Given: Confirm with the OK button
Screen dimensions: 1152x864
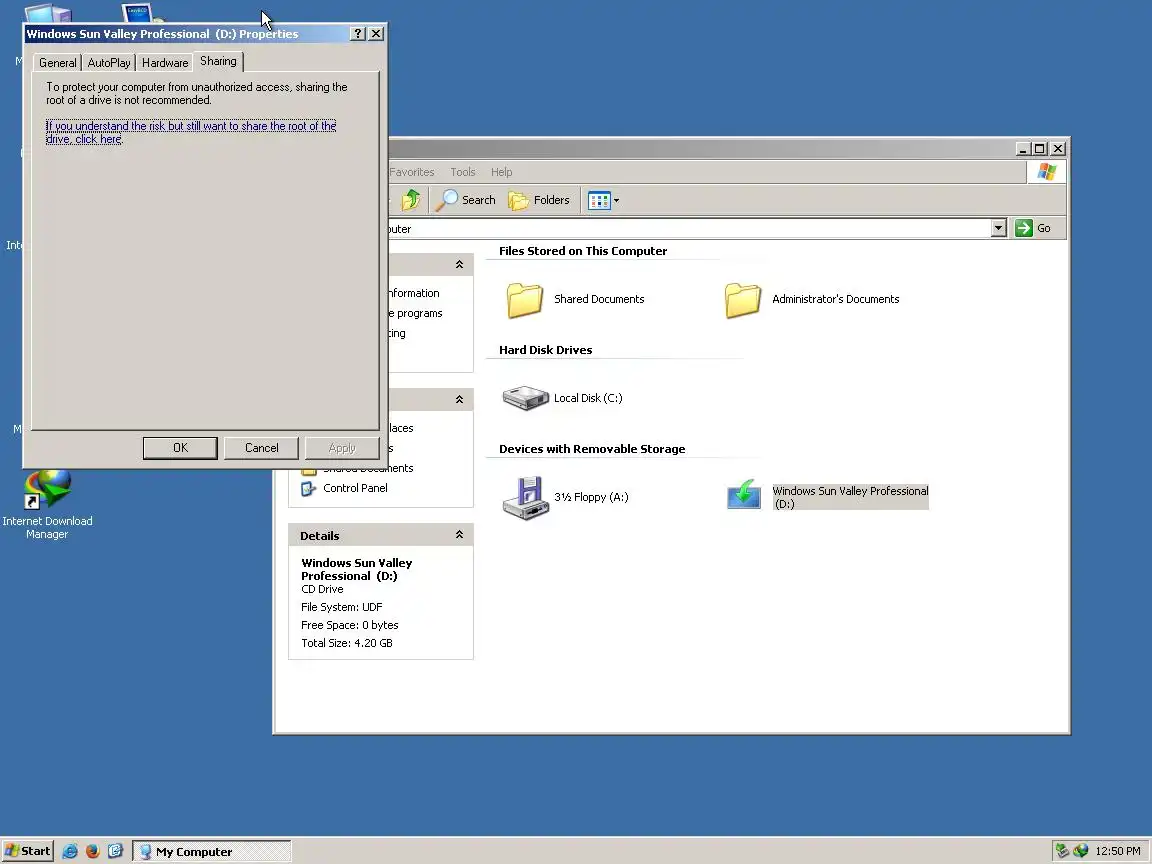Looking at the screenshot, I should [x=180, y=447].
